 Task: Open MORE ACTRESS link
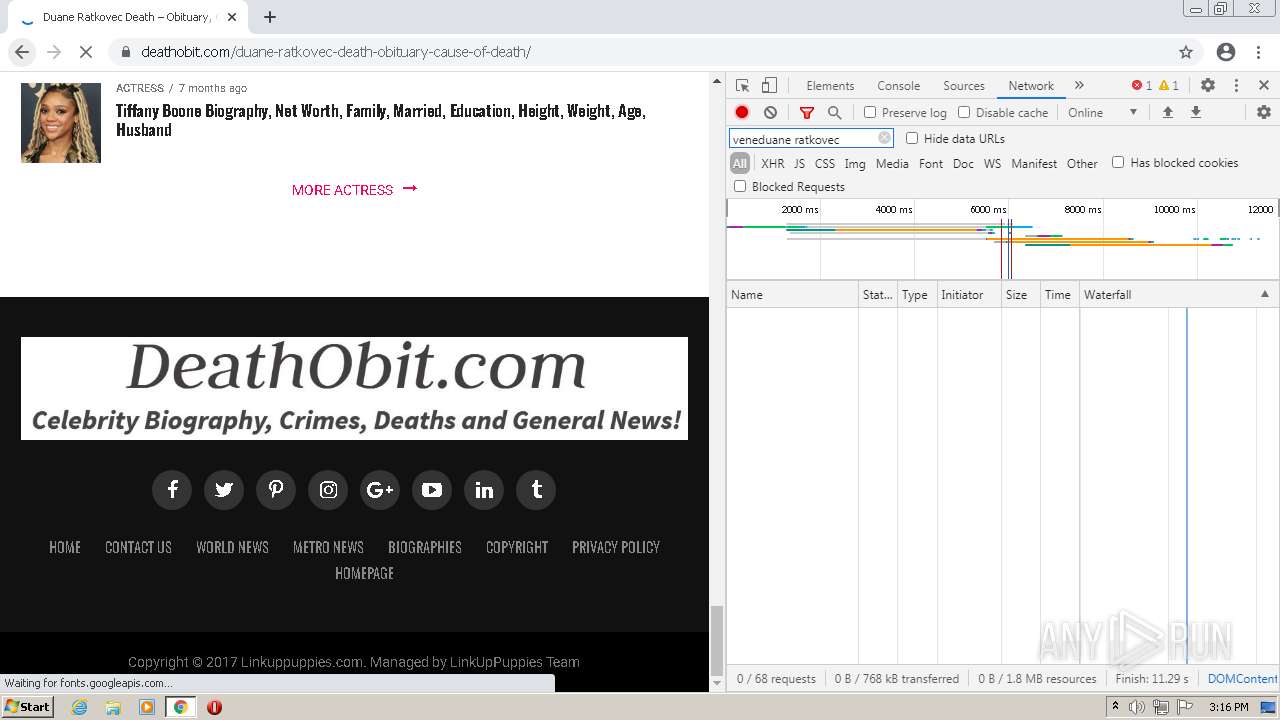pyautogui.click(x=354, y=190)
